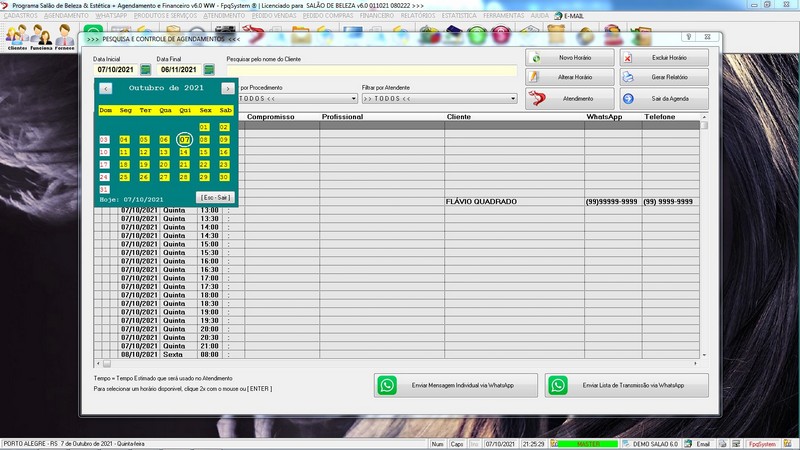Go to next month in calendar
800x450 pixels.
(x=228, y=88)
